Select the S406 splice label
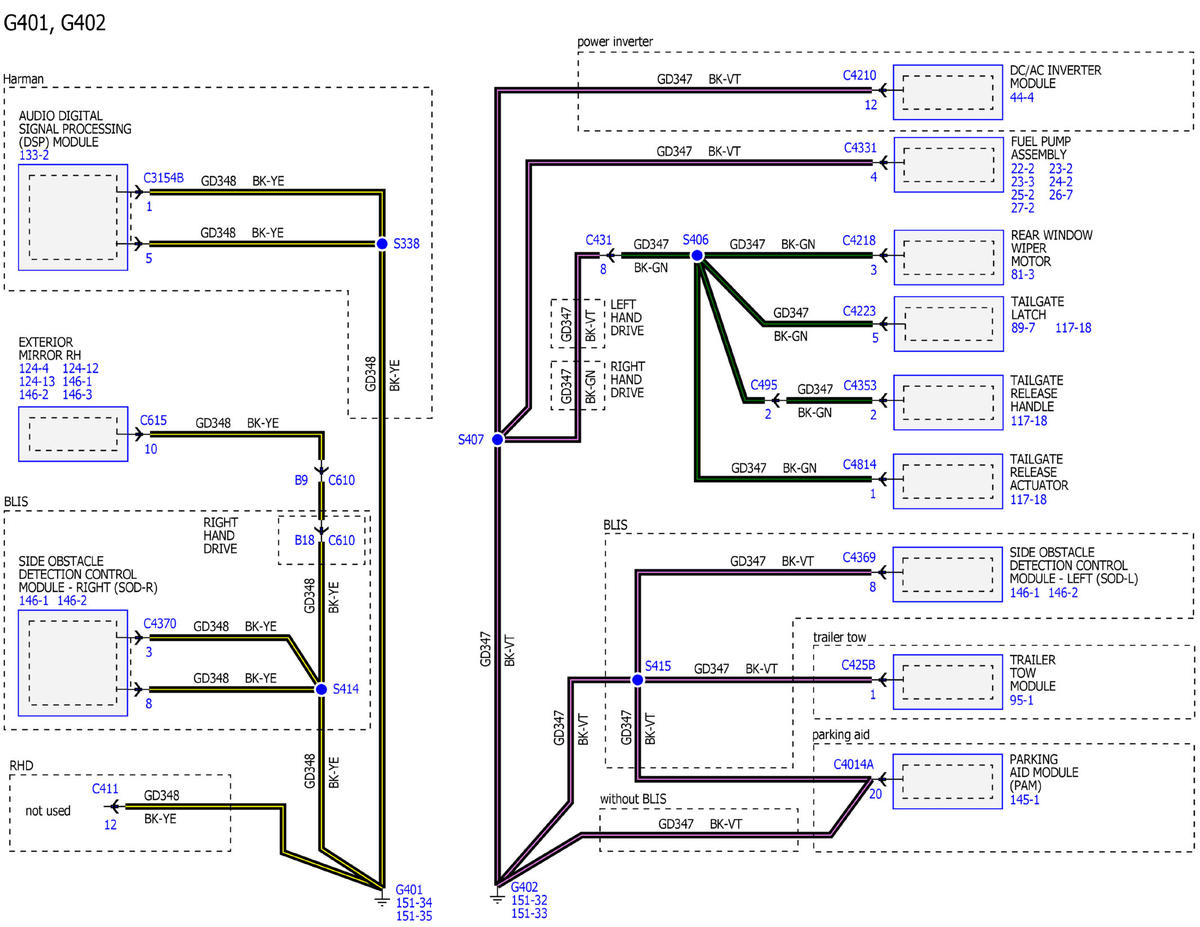 pos(696,240)
